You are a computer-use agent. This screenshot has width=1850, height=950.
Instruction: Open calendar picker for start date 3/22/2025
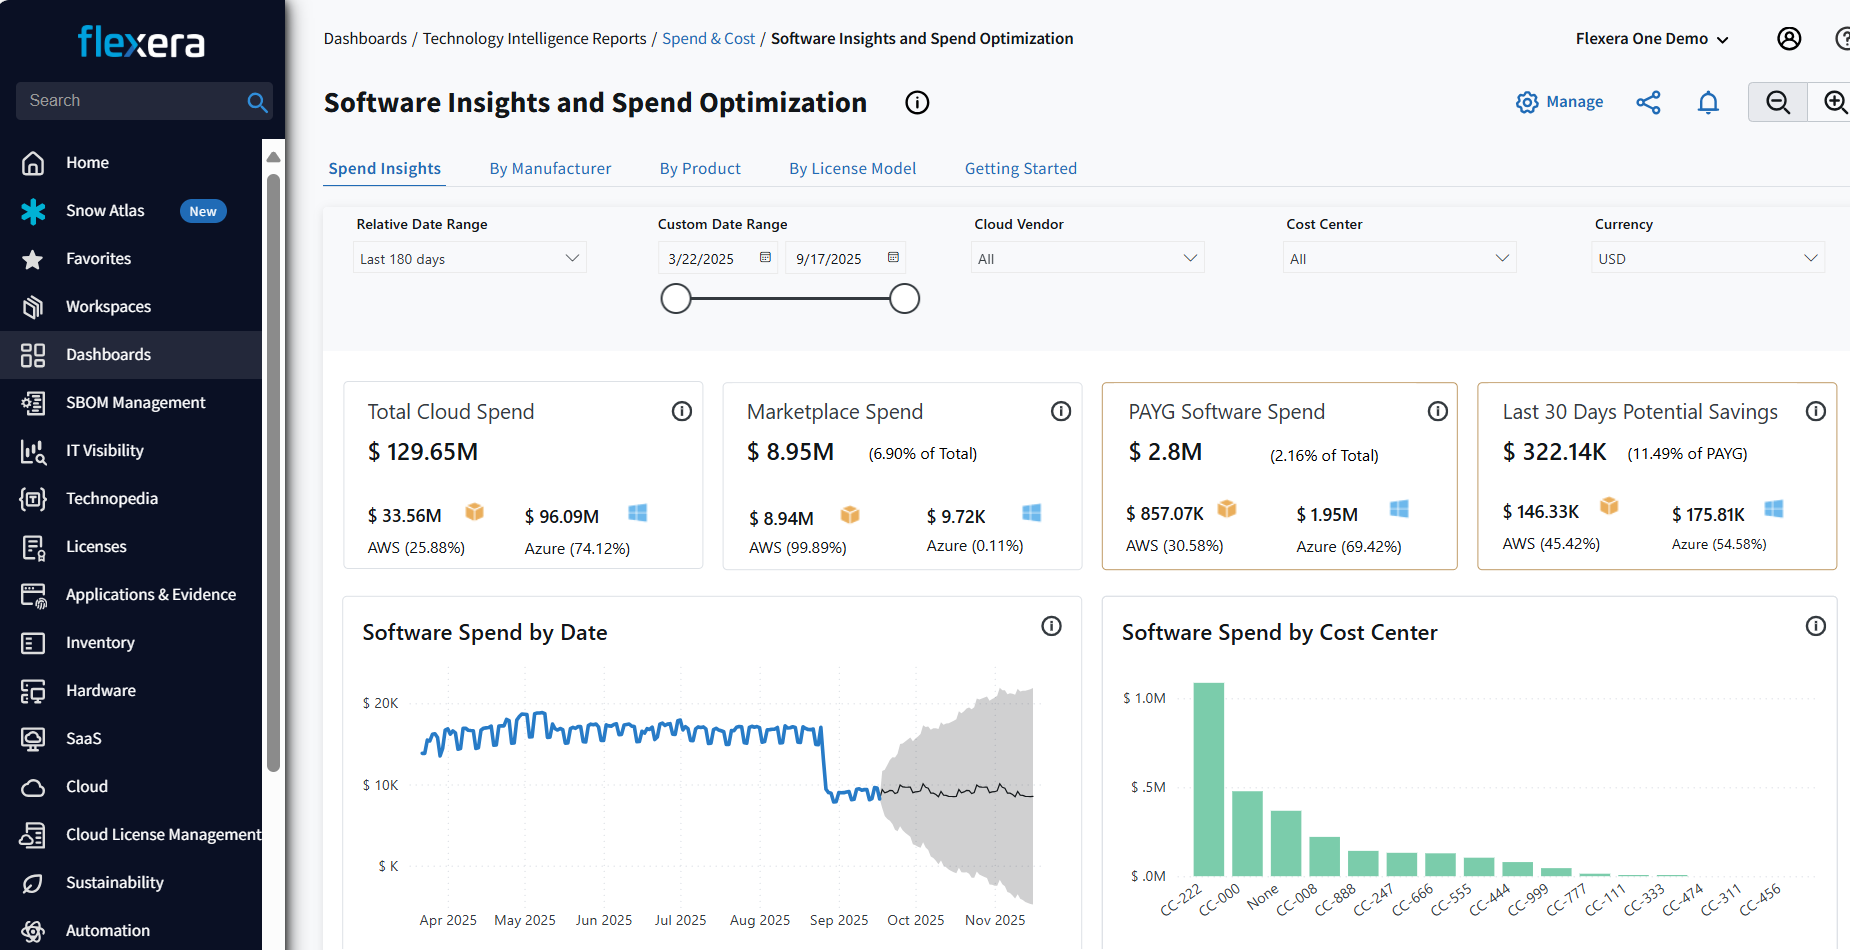coord(765,257)
